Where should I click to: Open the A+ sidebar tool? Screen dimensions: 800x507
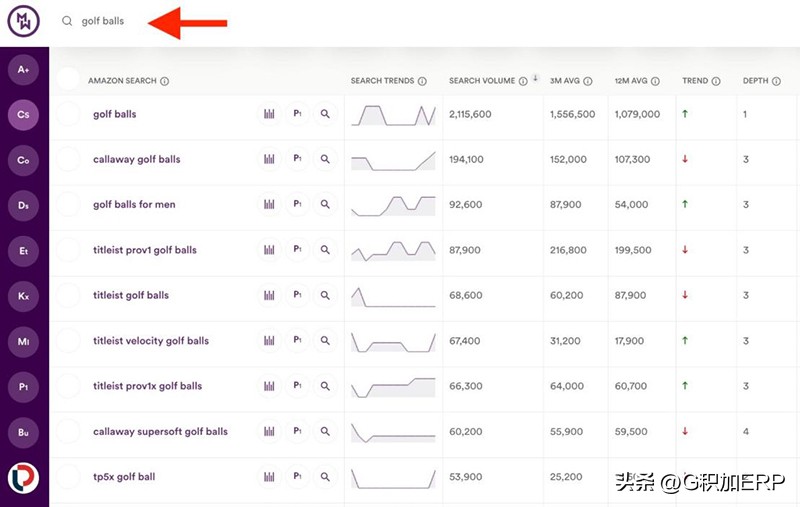click(23, 69)
